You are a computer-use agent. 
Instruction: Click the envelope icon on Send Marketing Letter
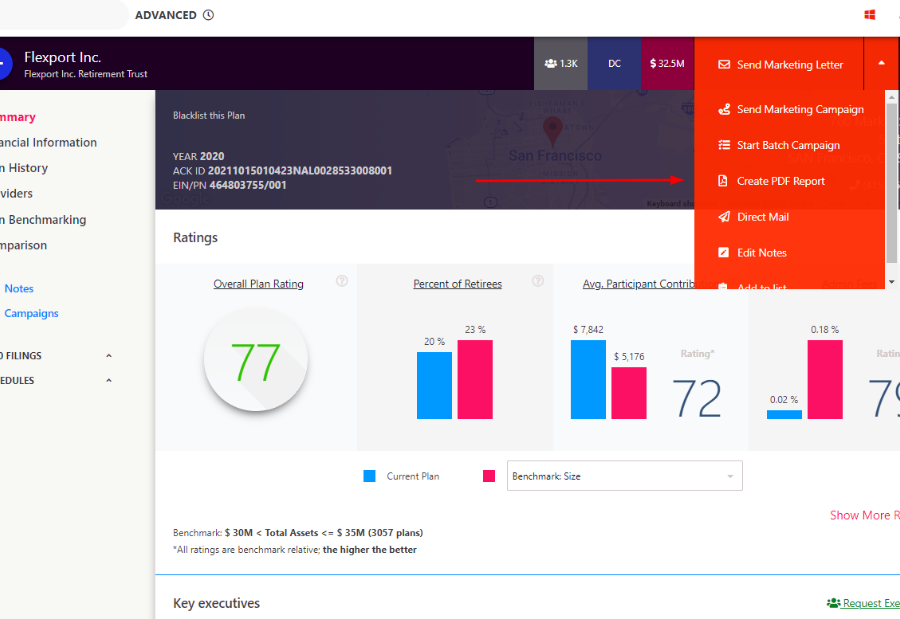[x=724, y=65]
